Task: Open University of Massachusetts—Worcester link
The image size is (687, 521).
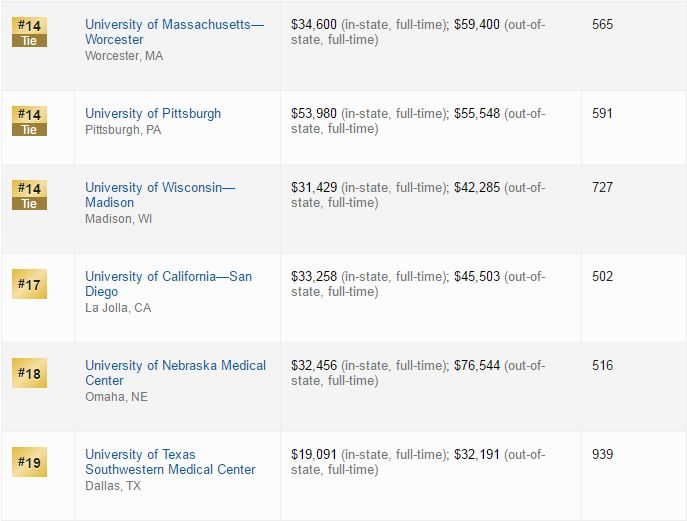Action: coord(174,32)
